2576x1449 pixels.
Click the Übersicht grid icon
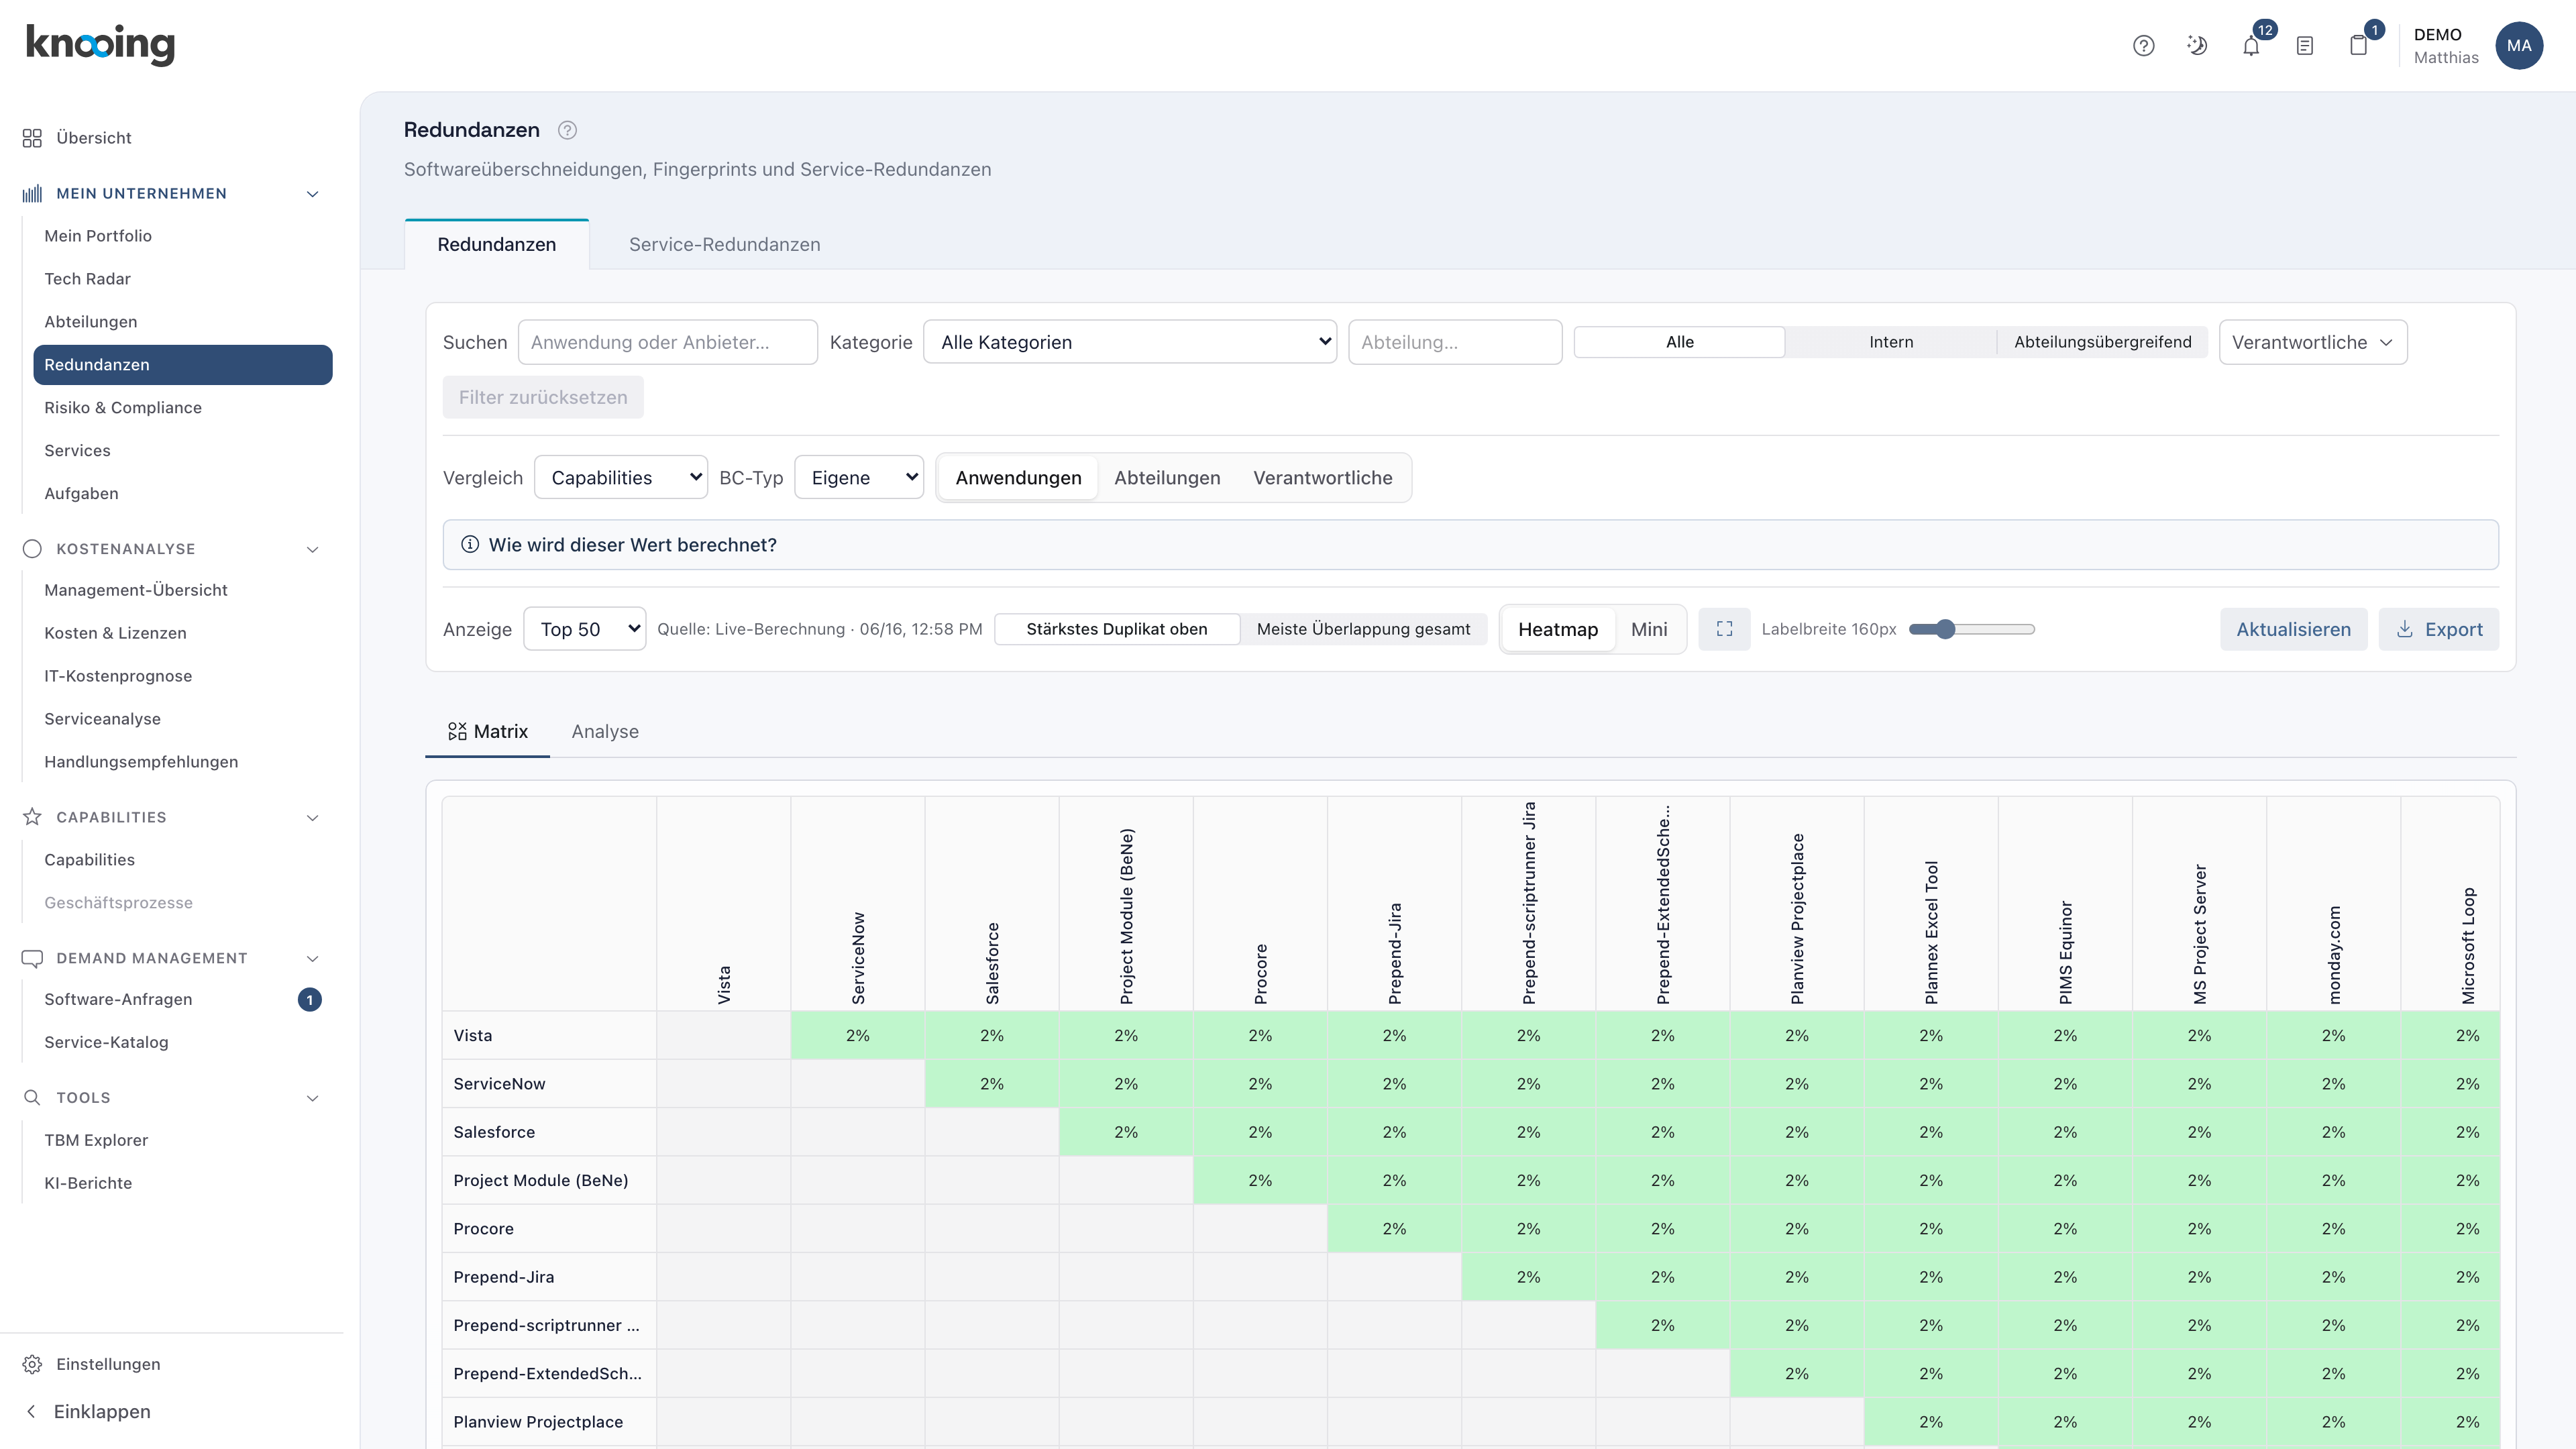[x=32, y=138]
